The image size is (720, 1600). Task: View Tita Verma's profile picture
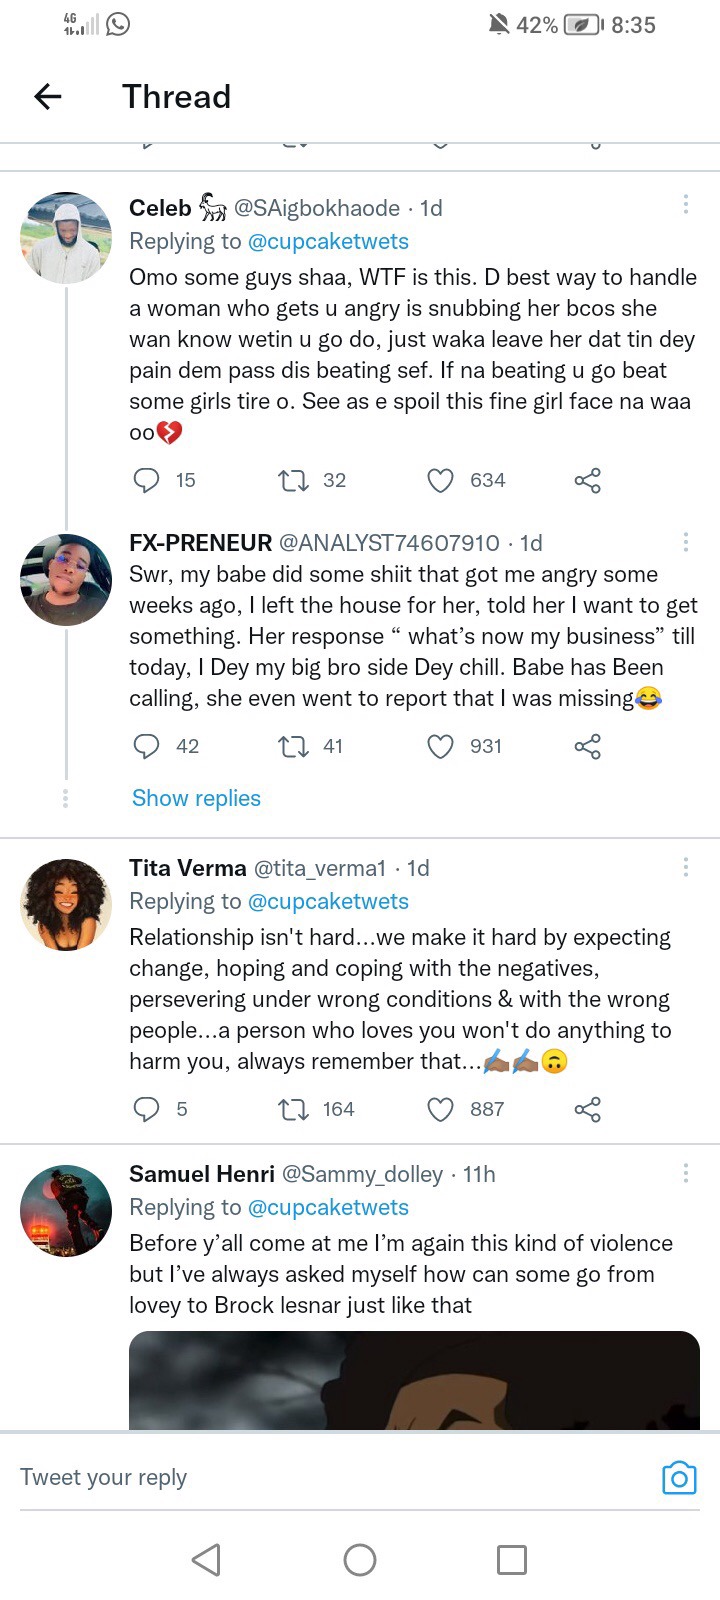tap(66, 904)
